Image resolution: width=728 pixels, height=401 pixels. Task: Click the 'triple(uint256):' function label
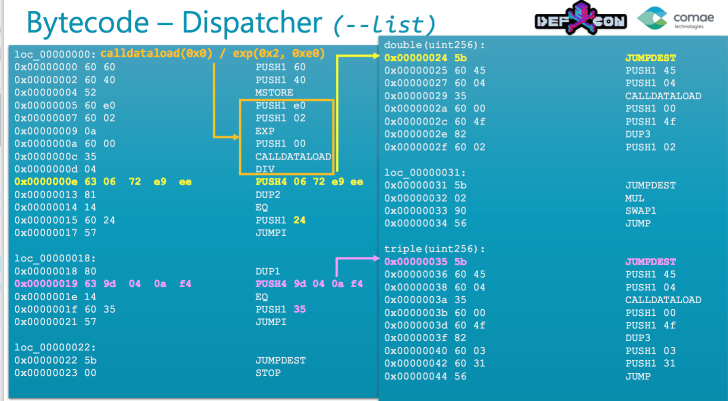(435, 249)
